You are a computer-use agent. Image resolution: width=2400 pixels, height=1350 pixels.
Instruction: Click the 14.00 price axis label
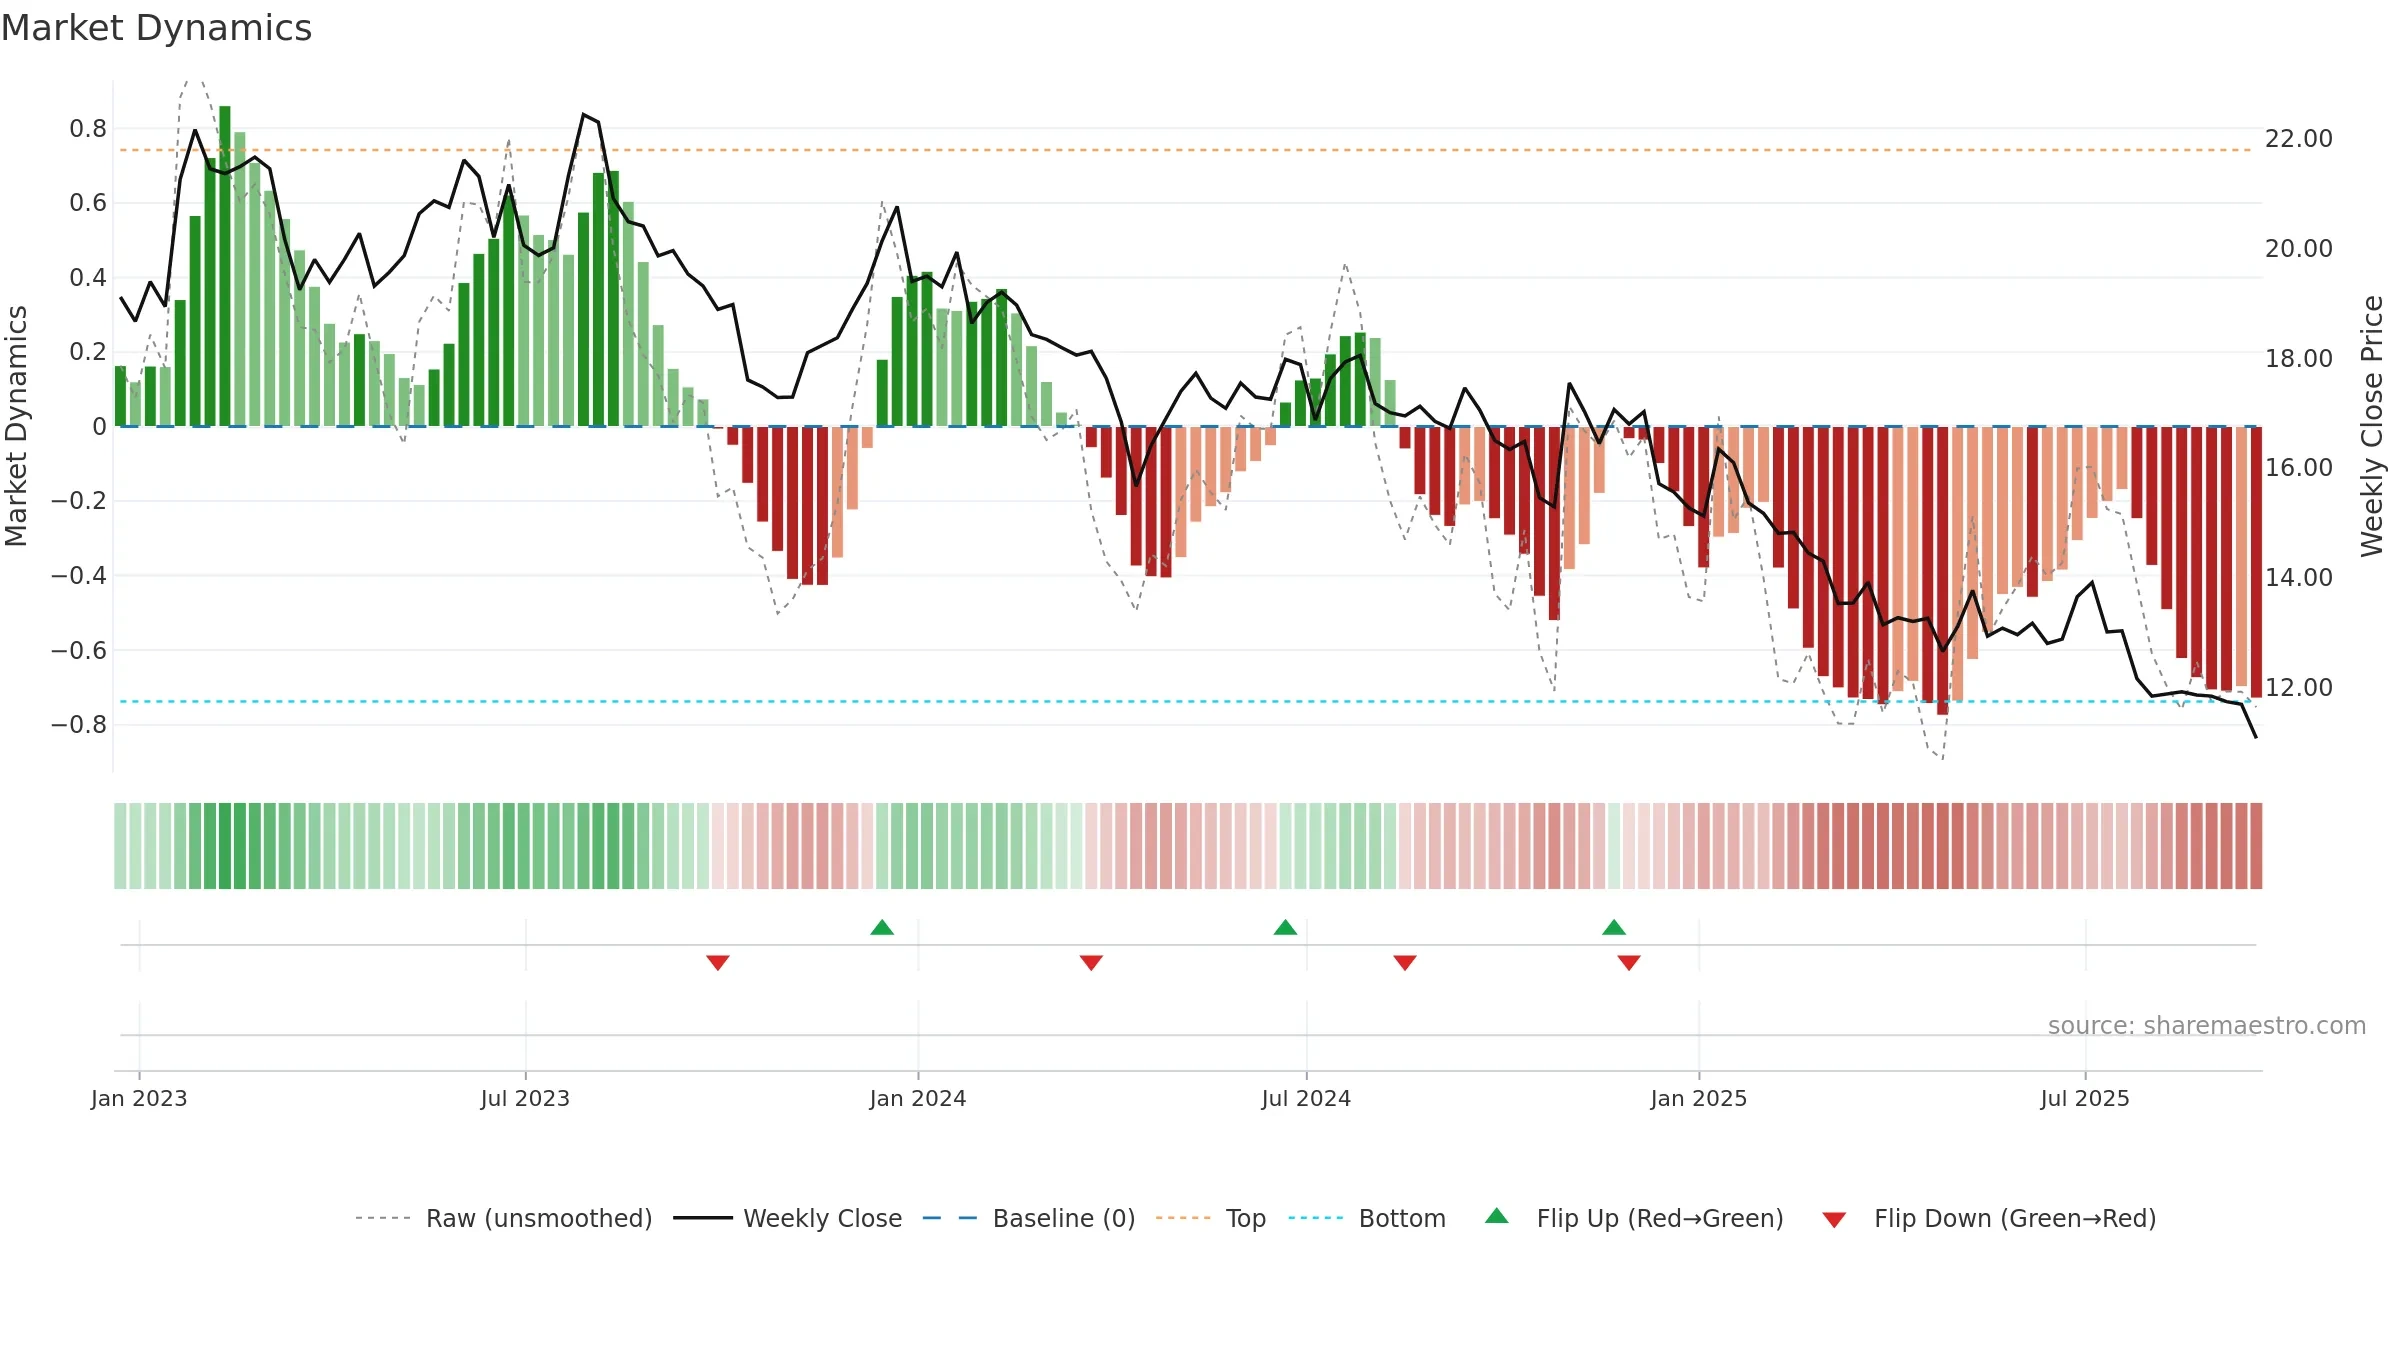tap(2299, 578)
